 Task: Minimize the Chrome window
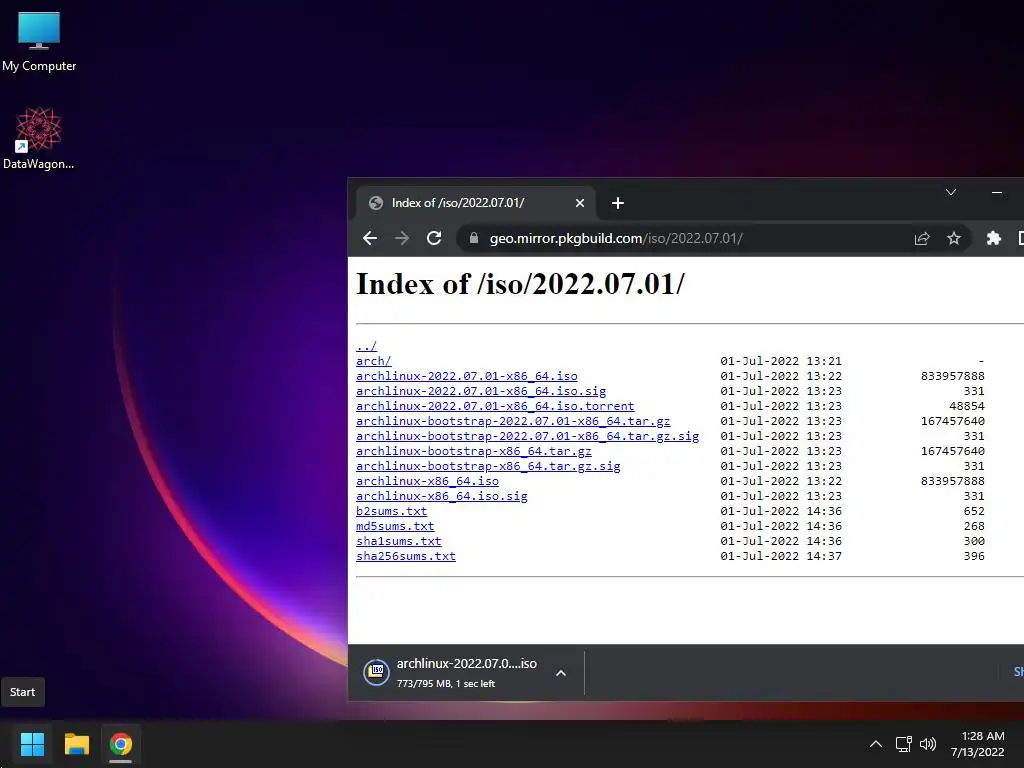(997, 192)
